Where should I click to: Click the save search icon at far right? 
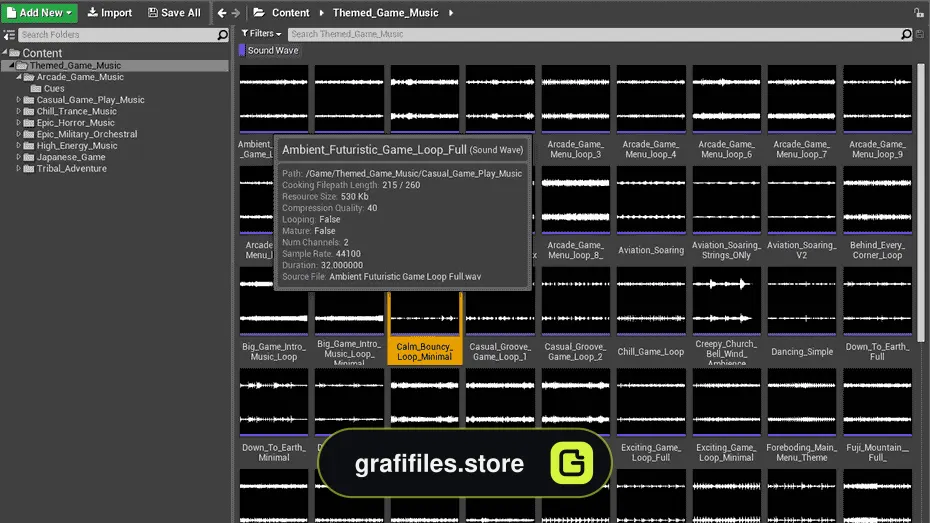tap(920, 34)
